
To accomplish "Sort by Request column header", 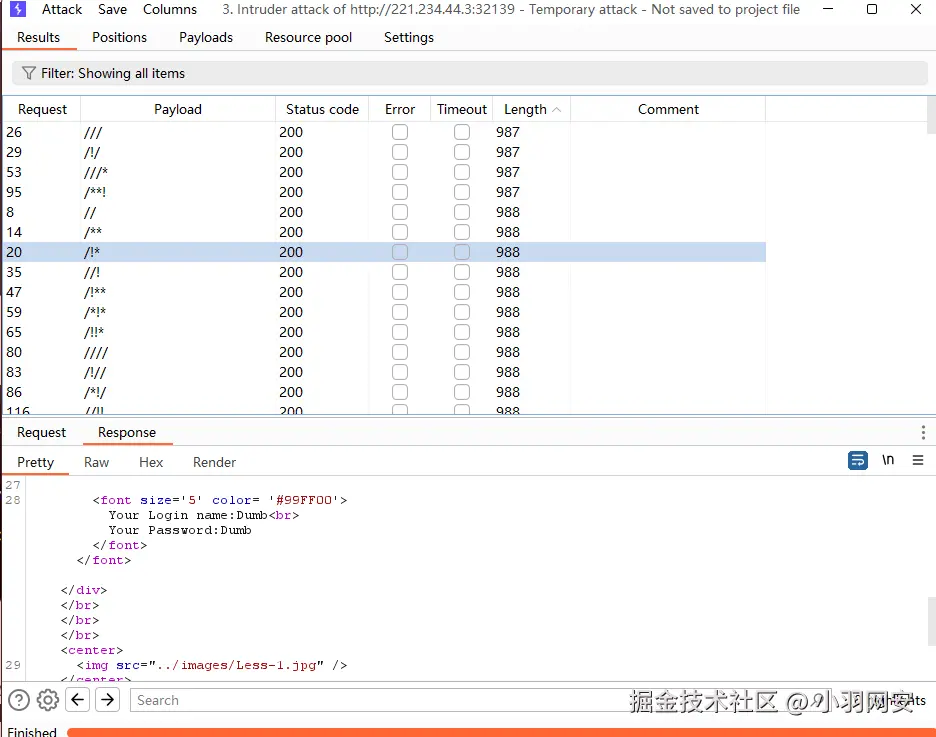I will pyautogui.click(x=42, y=109).
